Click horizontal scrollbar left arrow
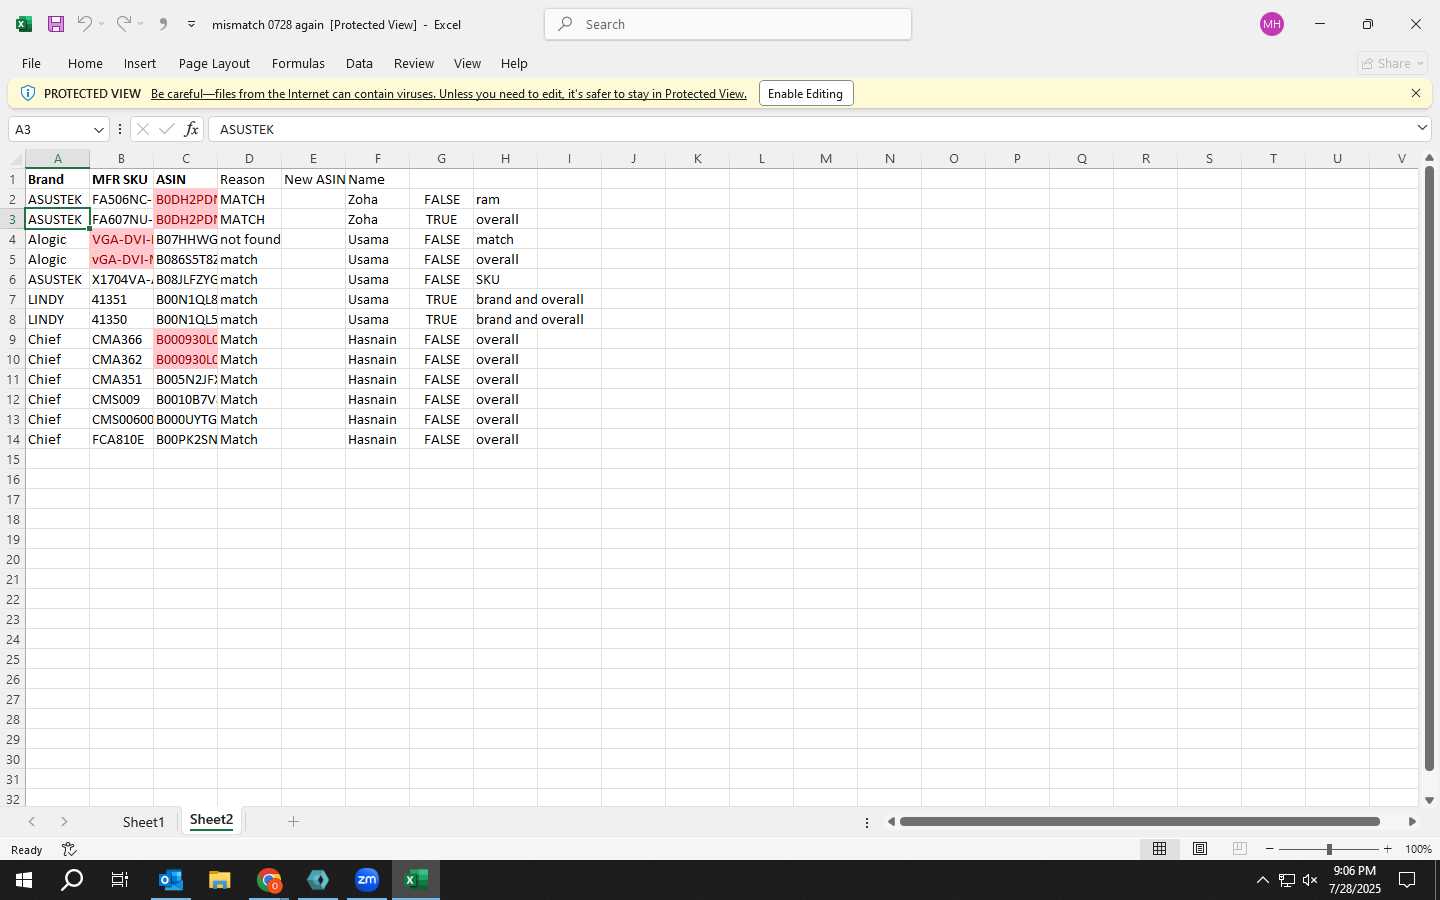Image resolution: width=1440 pixels, height=900 pixels. coord(891,821)
